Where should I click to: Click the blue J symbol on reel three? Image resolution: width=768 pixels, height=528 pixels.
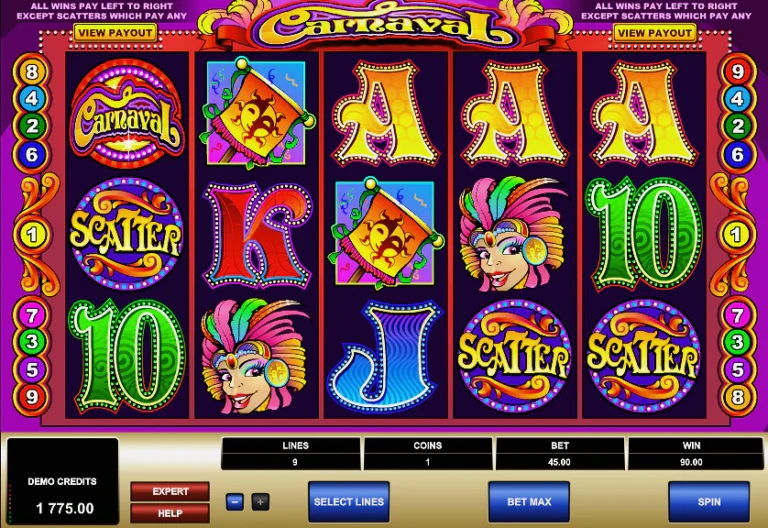[x=385, y=356]
